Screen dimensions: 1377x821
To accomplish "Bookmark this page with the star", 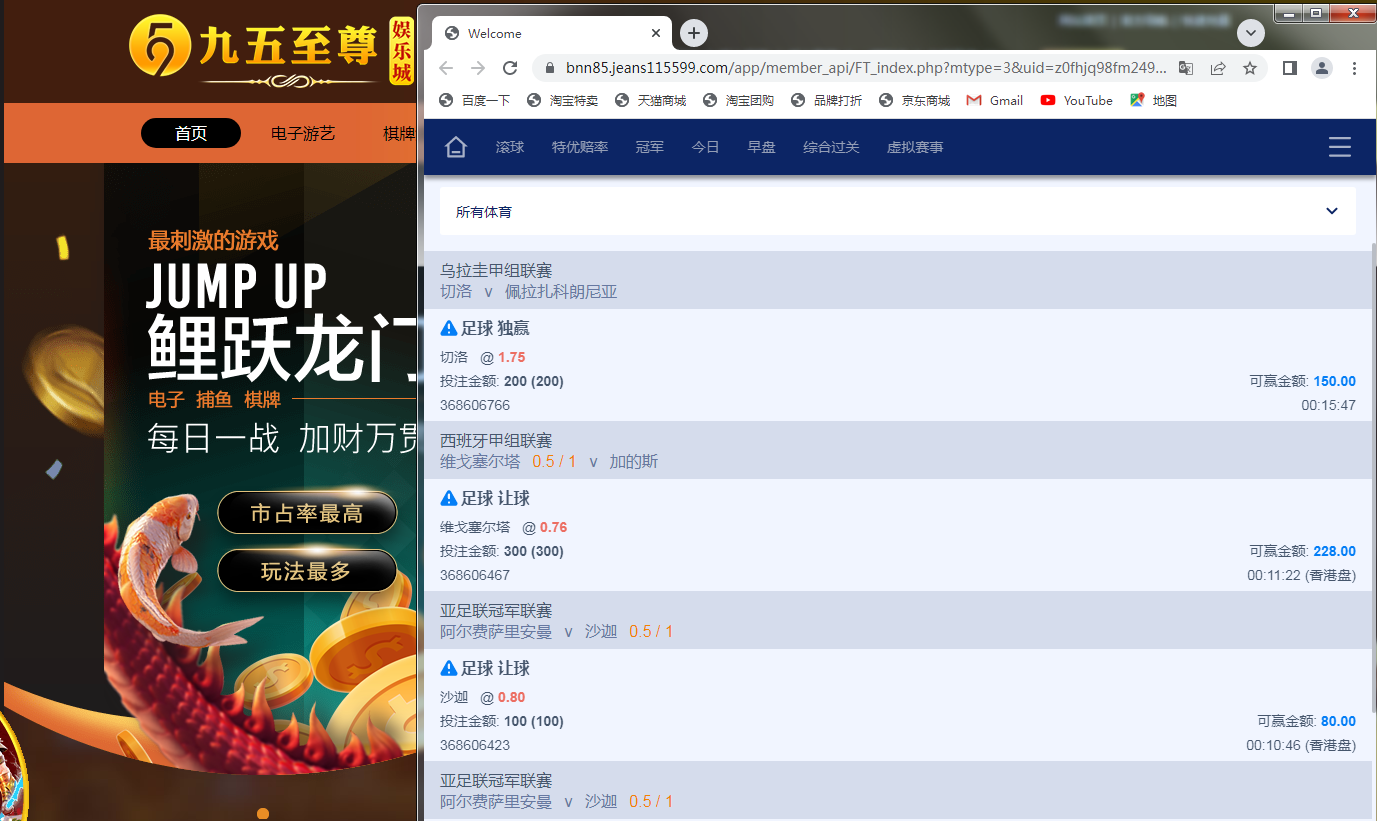I will [x=1250, y=68].
